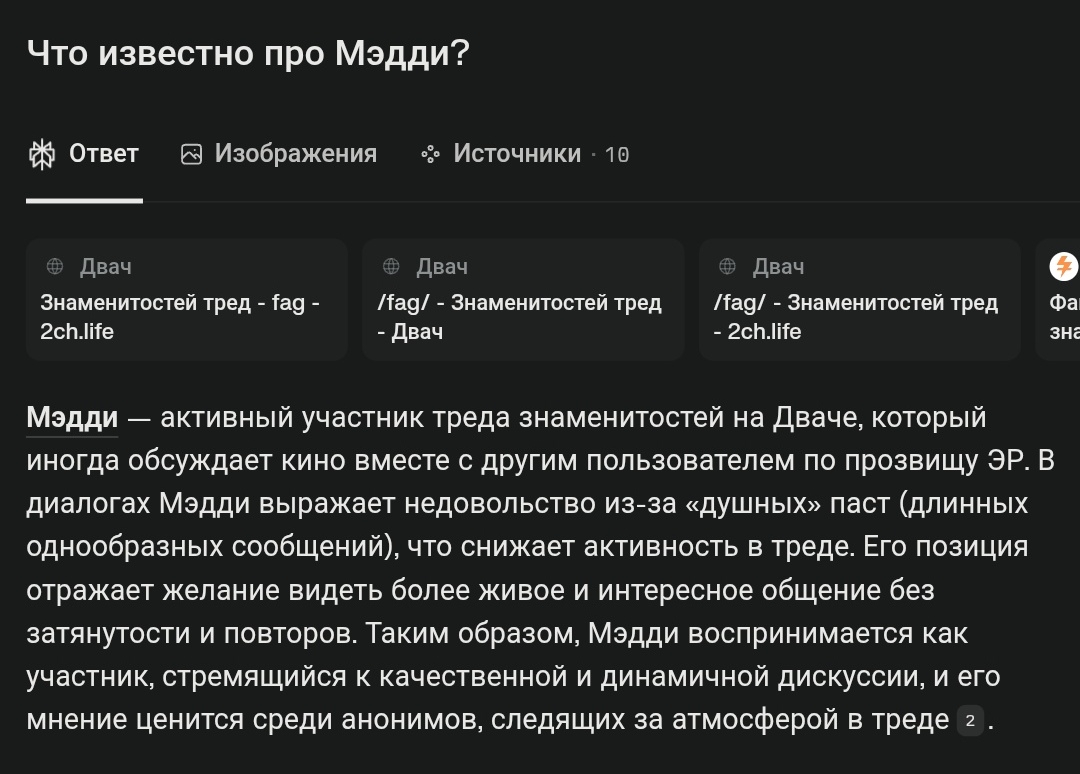Click the orange lightning icon on the cut-off card

[x=1063, y=266]
